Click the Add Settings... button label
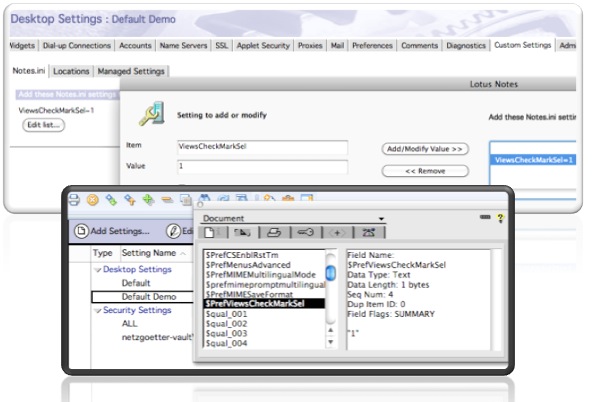This screenshot has height=402, width=594. pos(120,231)
